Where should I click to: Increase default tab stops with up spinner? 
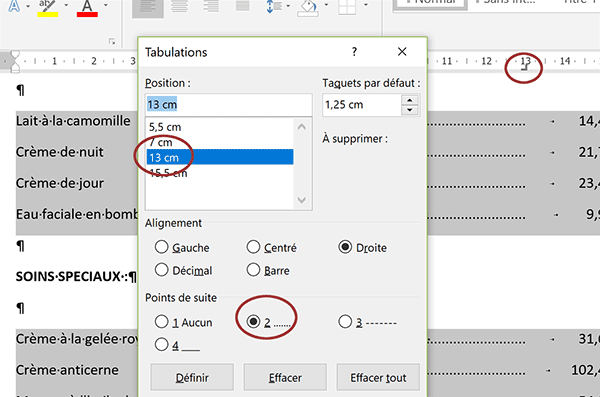[x=410, y=100]
